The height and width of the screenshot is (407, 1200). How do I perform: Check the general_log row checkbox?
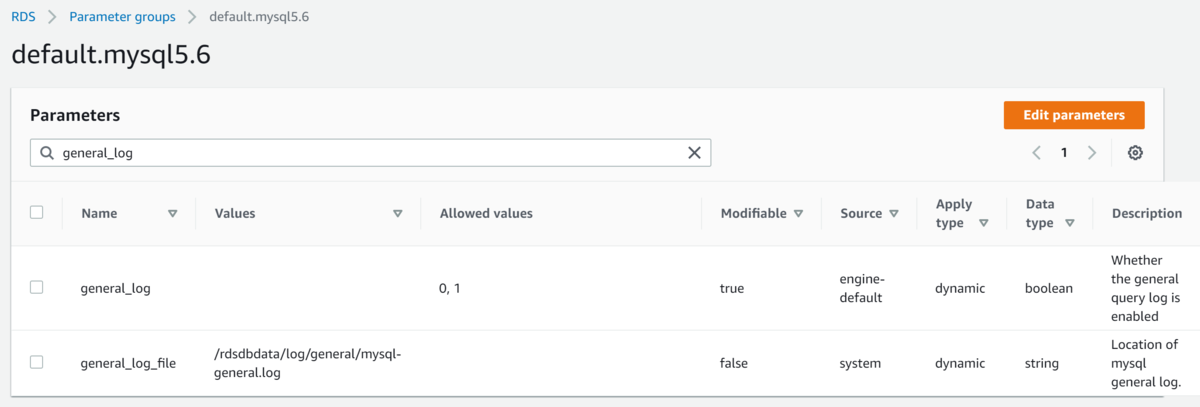click(x=37, y=287)
